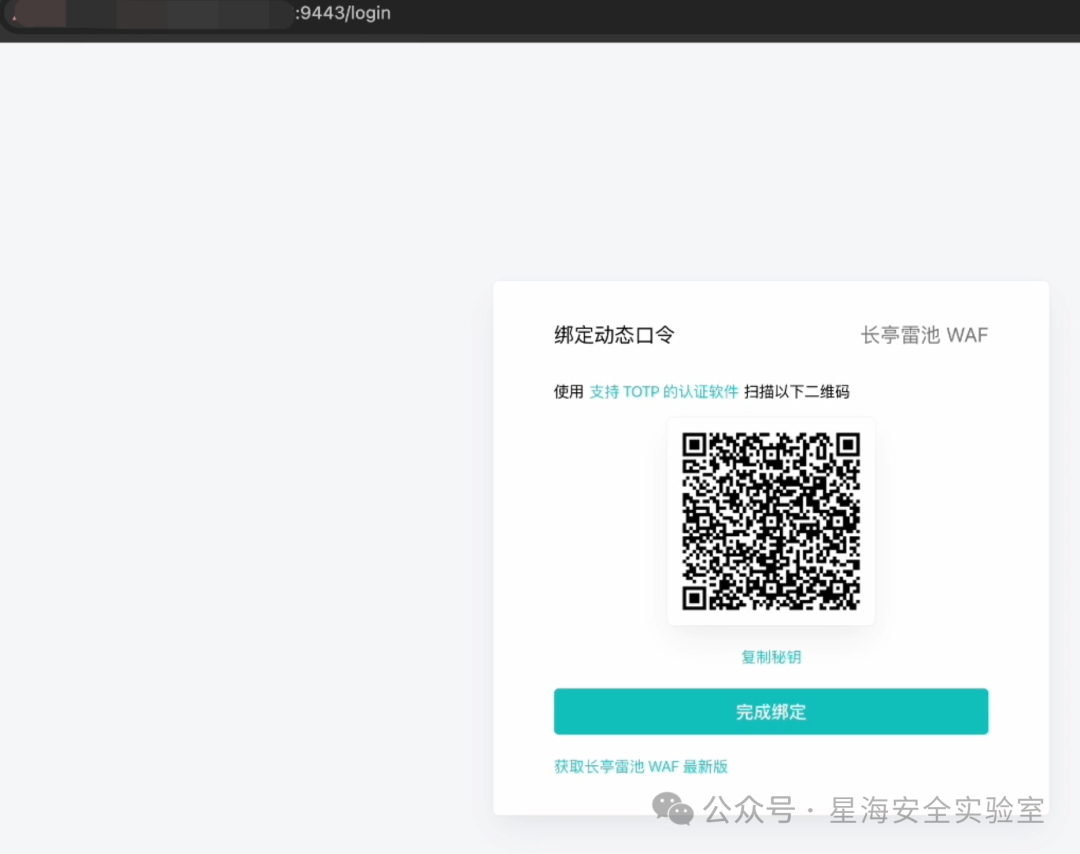1080x854 pixels.
Task: Open the 支持 TOTP 的认证软件 link
Action: pos(663,392)
